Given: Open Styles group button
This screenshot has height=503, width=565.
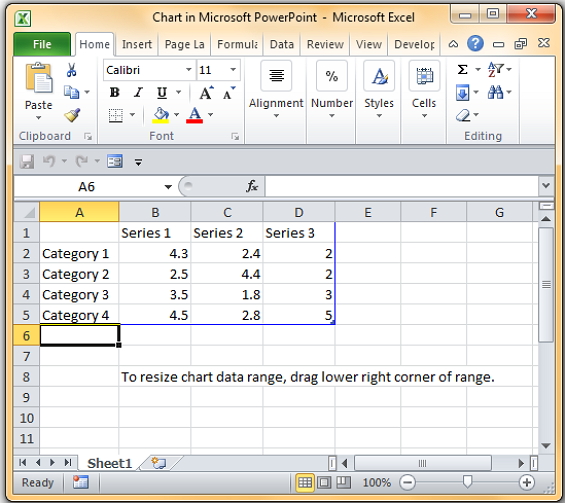Looking at the screenshot, I should point(379,90).
